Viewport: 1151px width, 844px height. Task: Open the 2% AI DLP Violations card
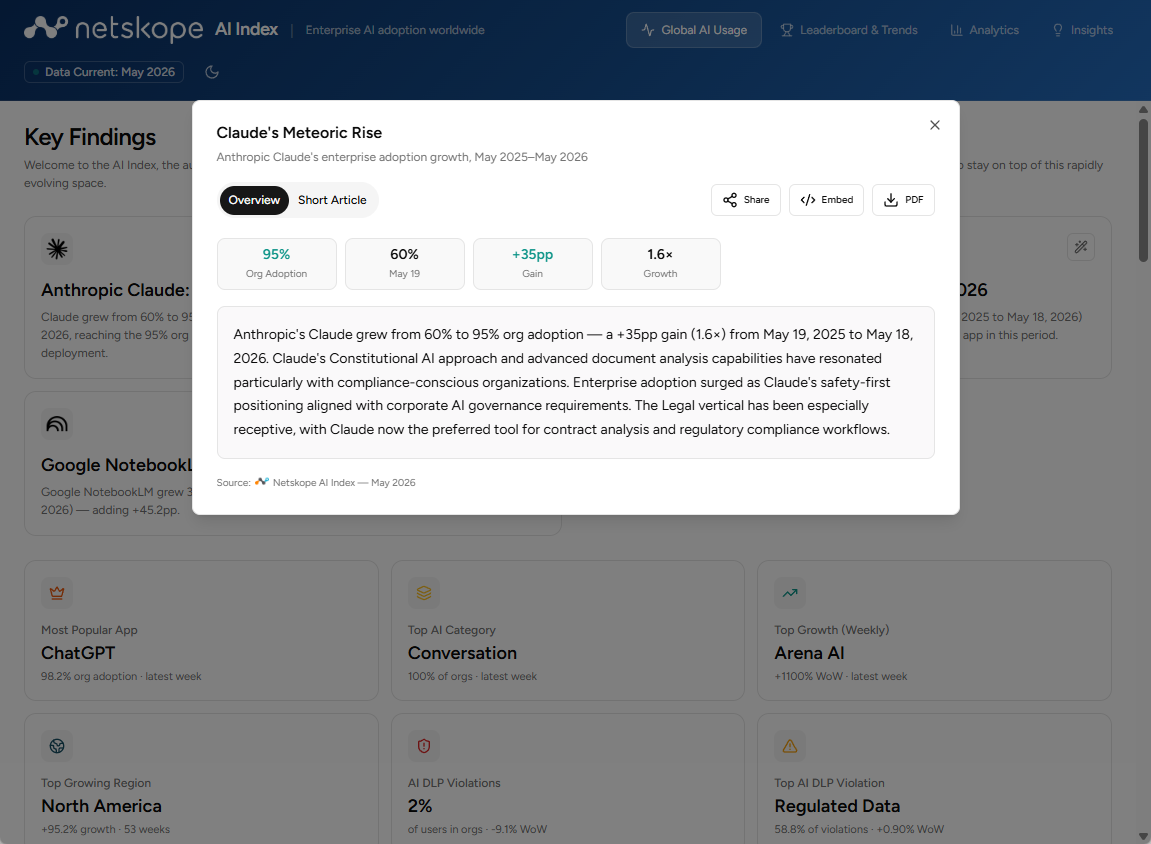click(568, 779)
